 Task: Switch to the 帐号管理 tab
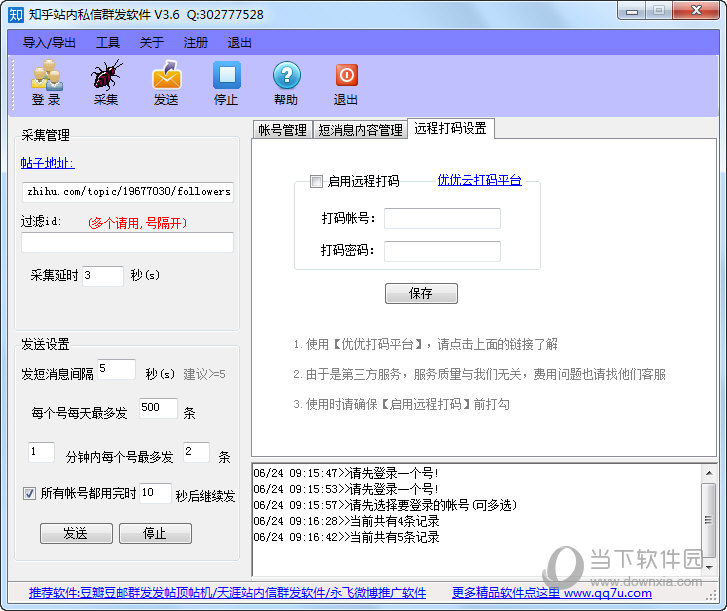tap(282, 130)
